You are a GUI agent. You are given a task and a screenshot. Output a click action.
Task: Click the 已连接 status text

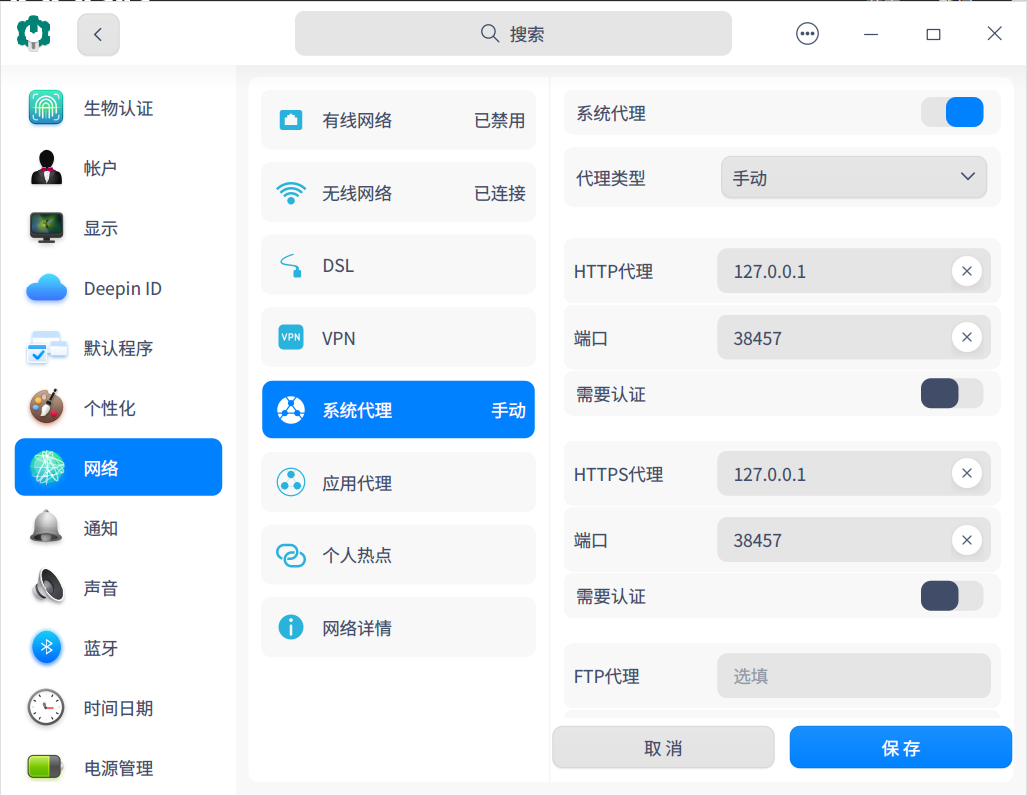(500, 193)
